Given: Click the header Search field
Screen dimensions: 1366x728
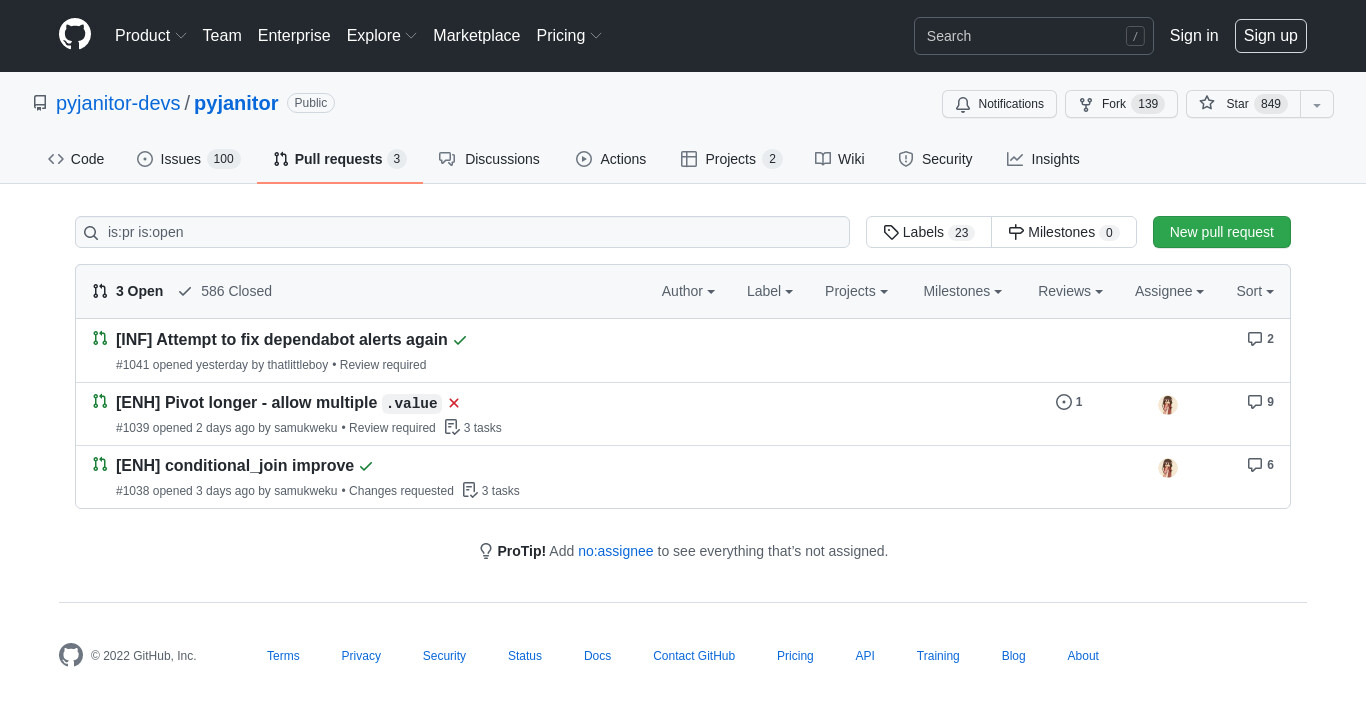Looking at the screenshot, I should (1034, 36).
